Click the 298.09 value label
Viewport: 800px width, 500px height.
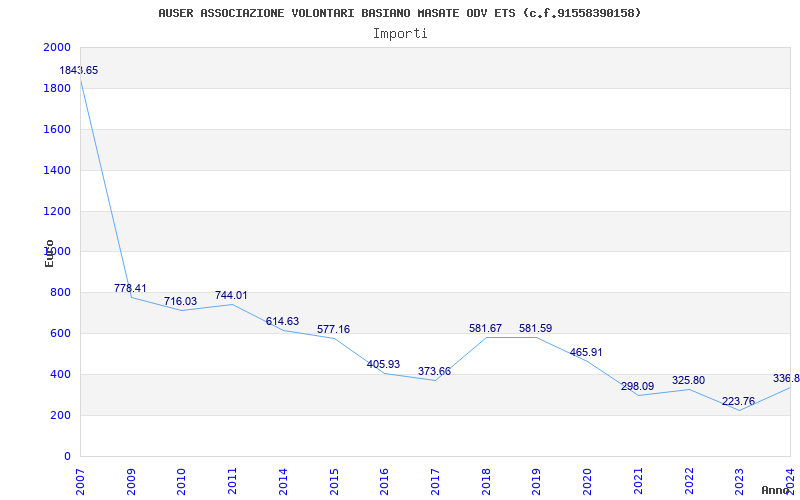click(637, 387)
